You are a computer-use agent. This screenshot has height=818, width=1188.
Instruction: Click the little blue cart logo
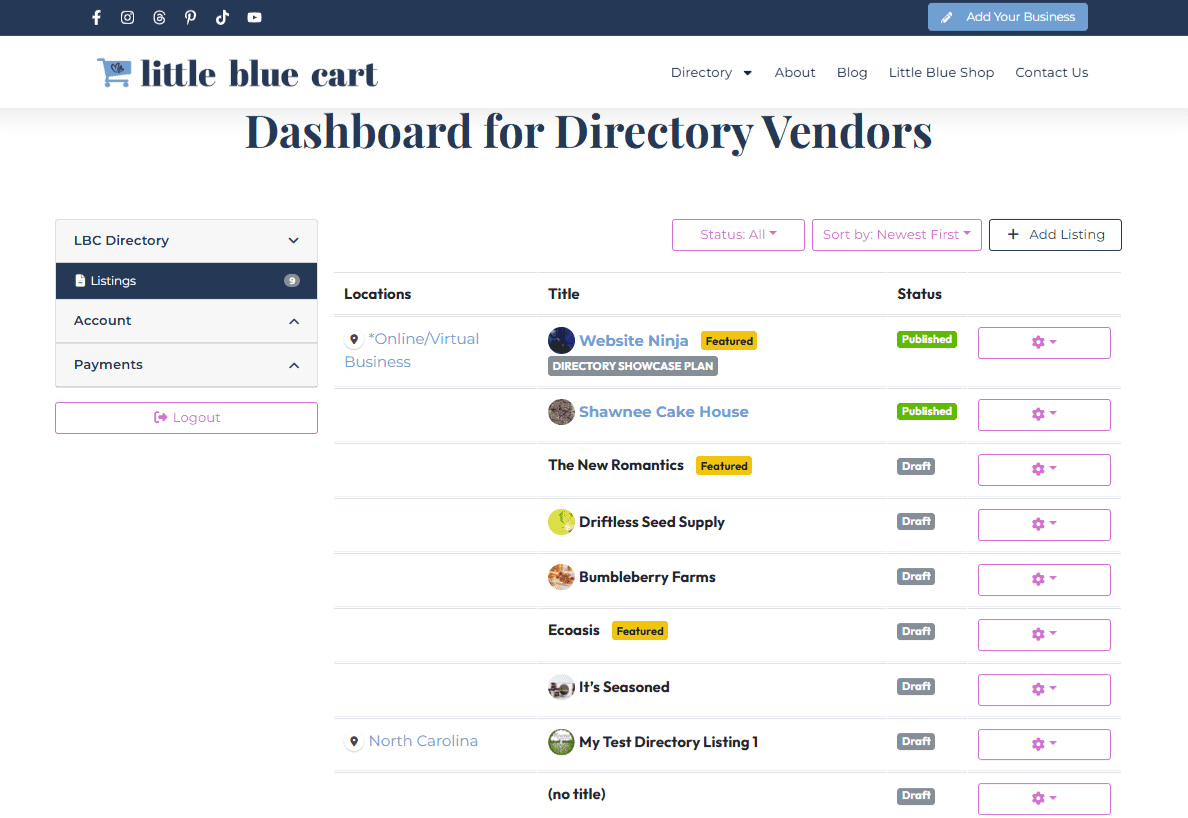237,73
